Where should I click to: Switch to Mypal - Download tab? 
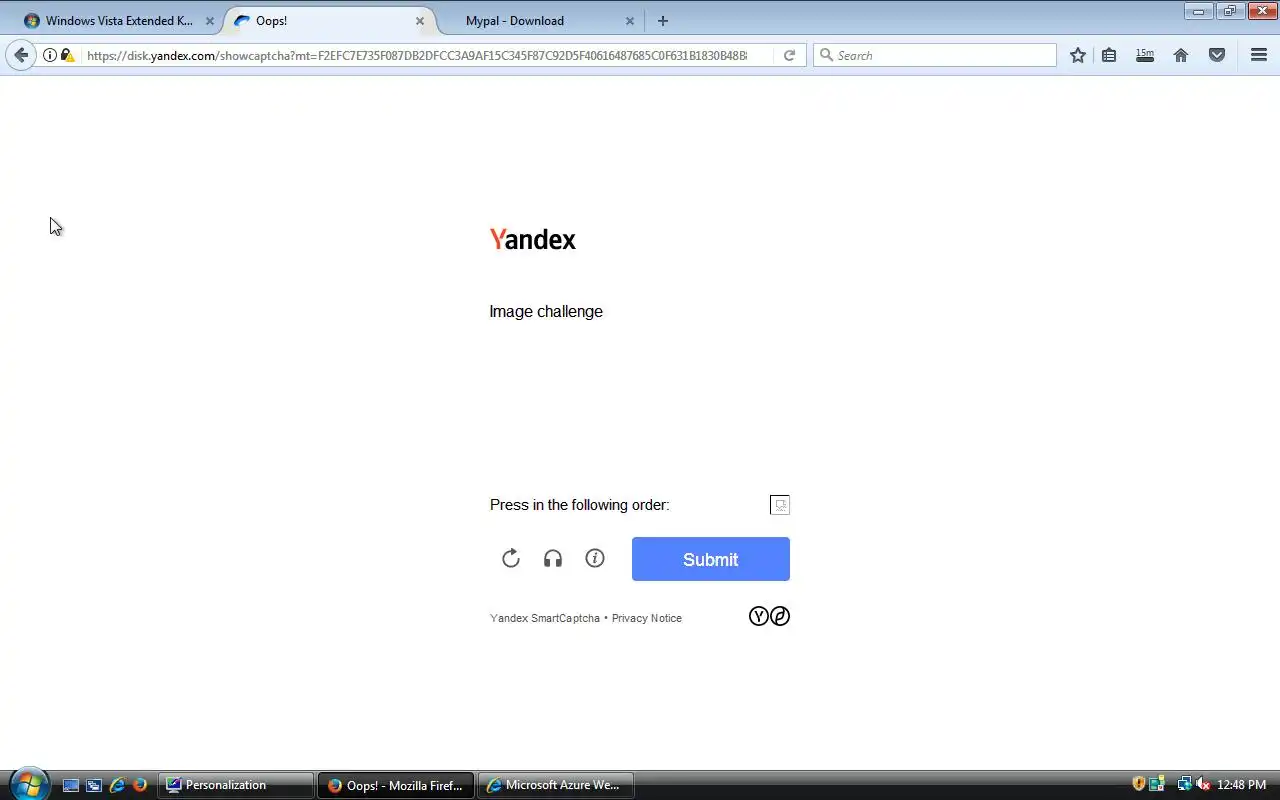pos(515,20)
